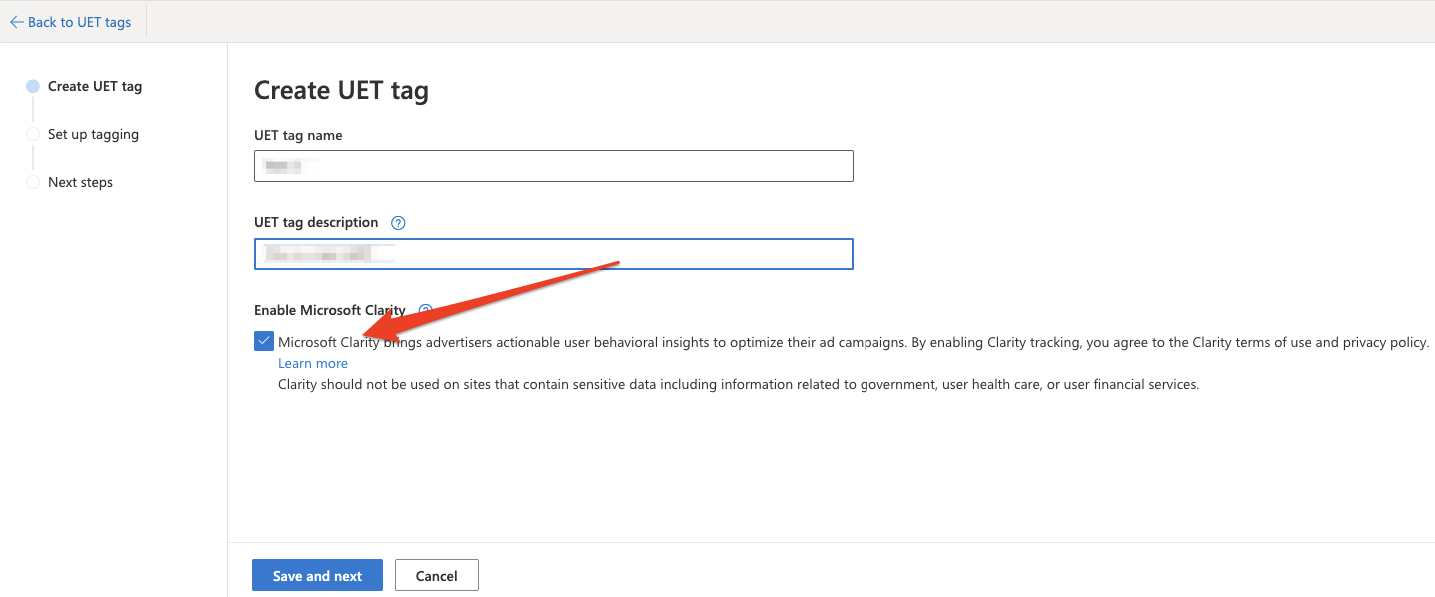This screenshot has height=597, width=1435.
Task: Click the Set up tagging step circle
Action: [33, 134]
